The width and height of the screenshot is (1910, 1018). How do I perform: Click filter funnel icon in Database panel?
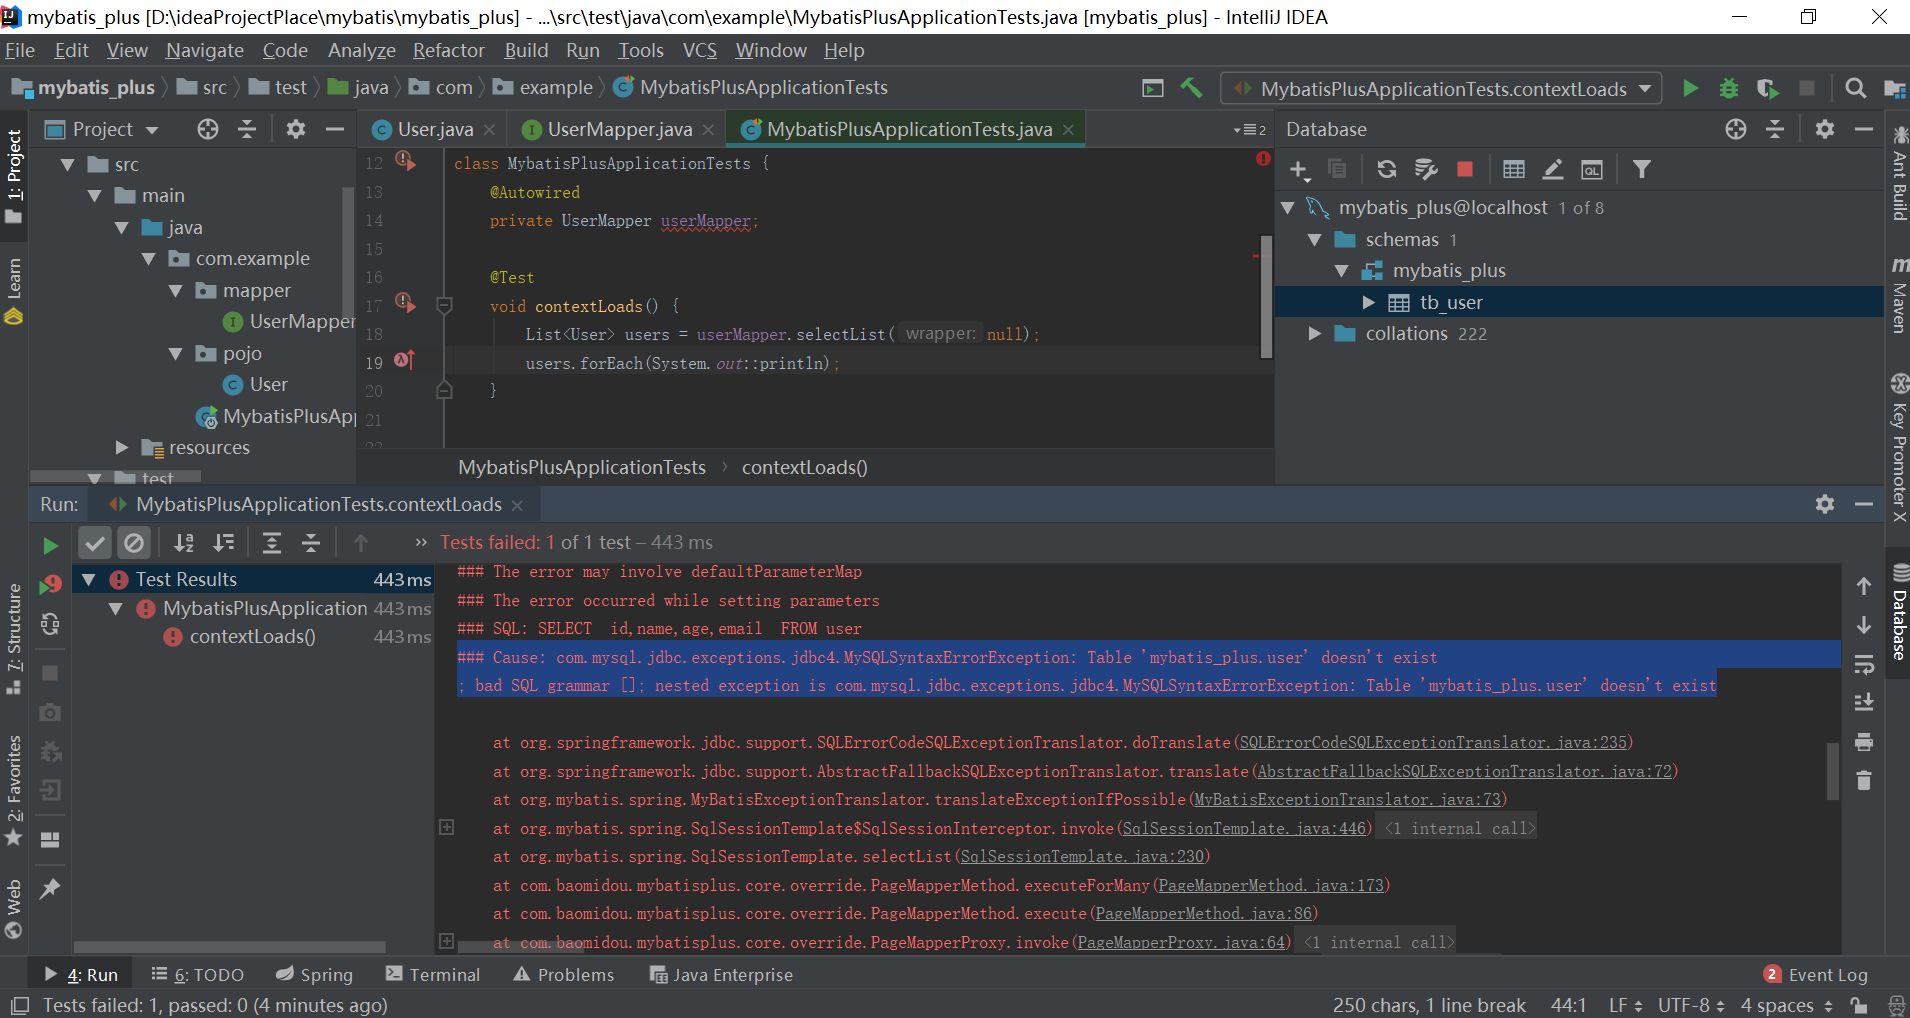click(1642, 170)
